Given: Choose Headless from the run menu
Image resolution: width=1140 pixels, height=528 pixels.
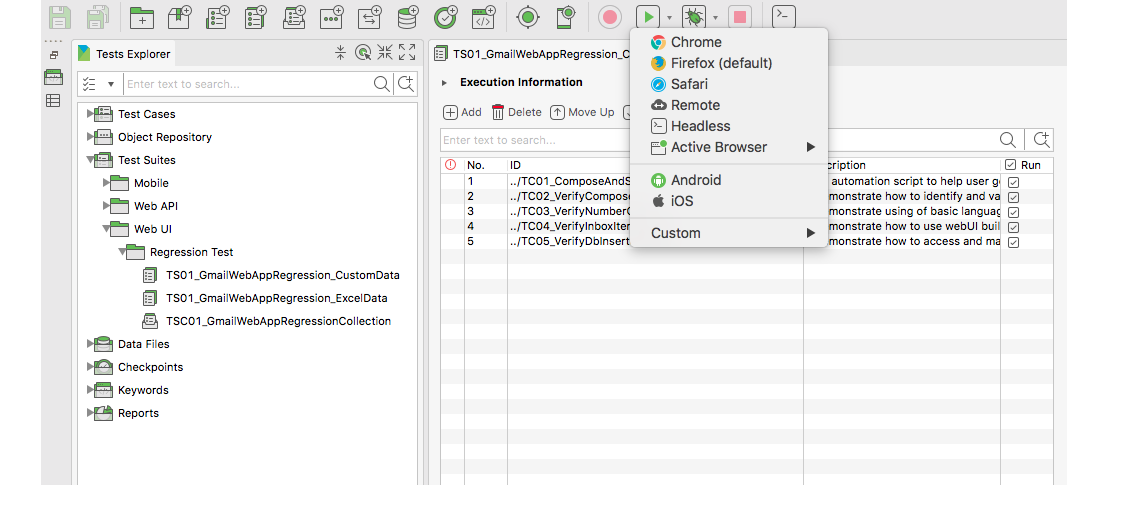Looking at the screenshot, I should [728, 126].
